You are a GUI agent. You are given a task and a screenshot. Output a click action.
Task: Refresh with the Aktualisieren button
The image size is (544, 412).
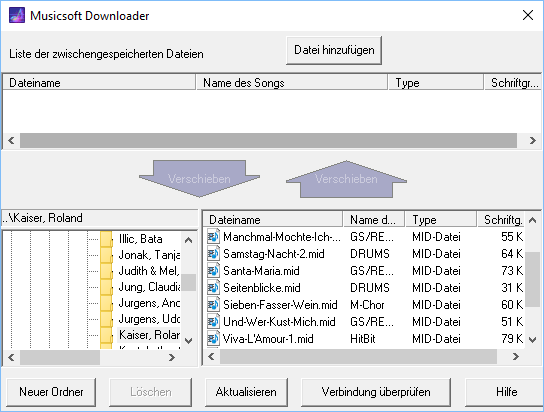[246, 392]
